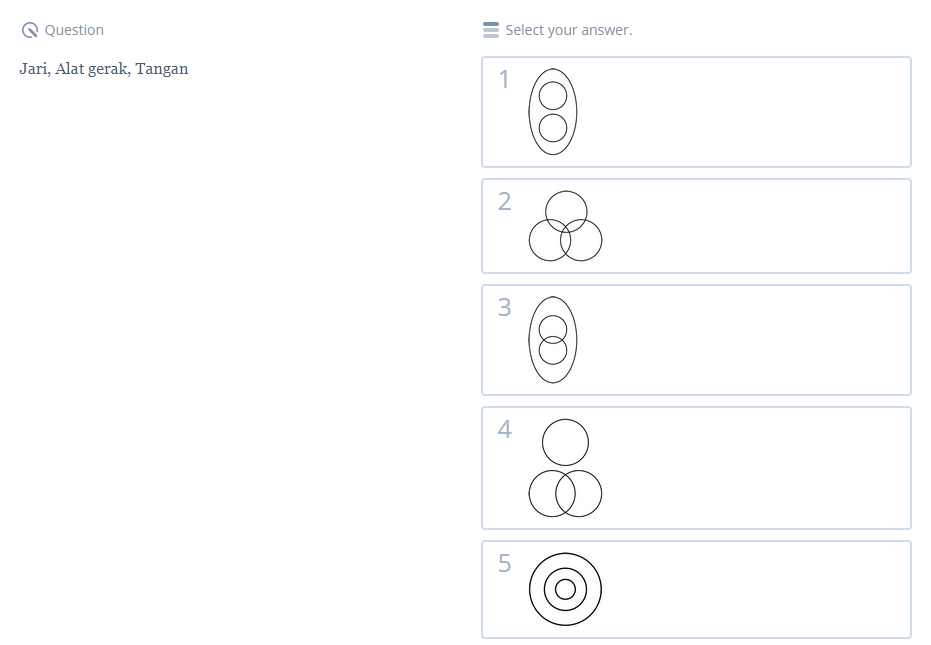Click the number 2 answer label
The height and width of the screenshot is (645, 931).
[x=504, y=202]
